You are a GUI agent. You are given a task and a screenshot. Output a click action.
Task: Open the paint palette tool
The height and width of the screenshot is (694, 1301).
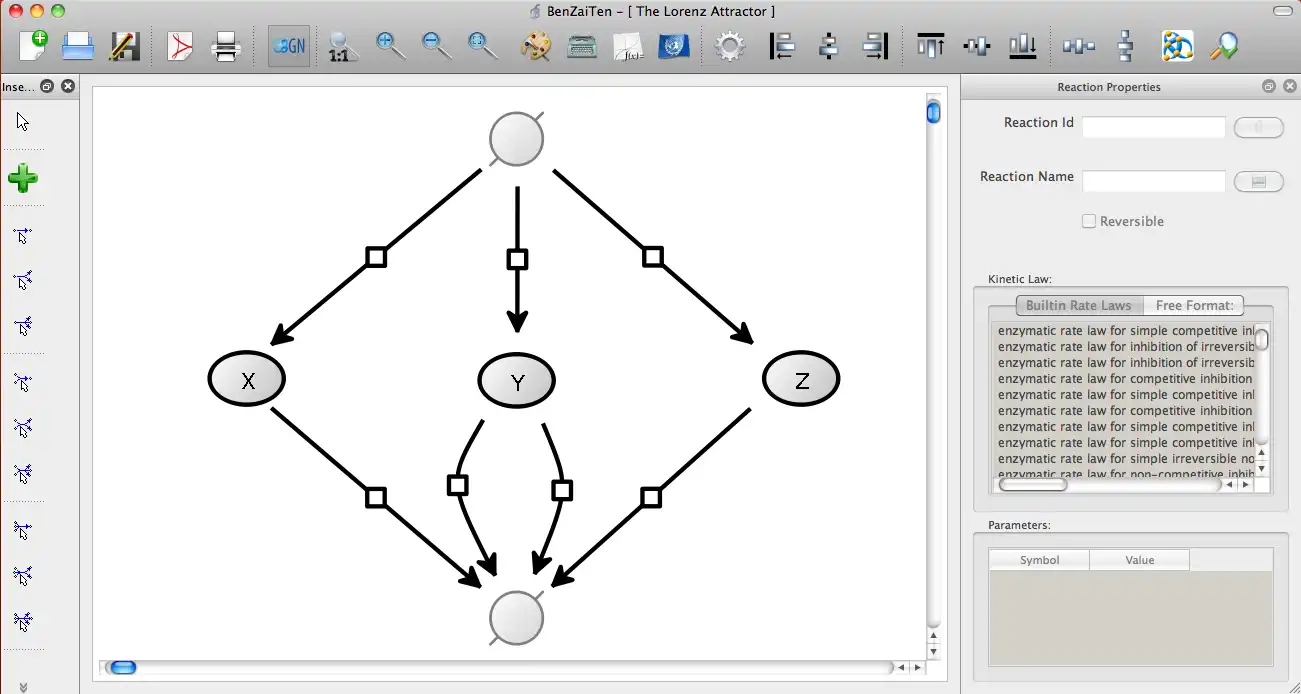536,46
